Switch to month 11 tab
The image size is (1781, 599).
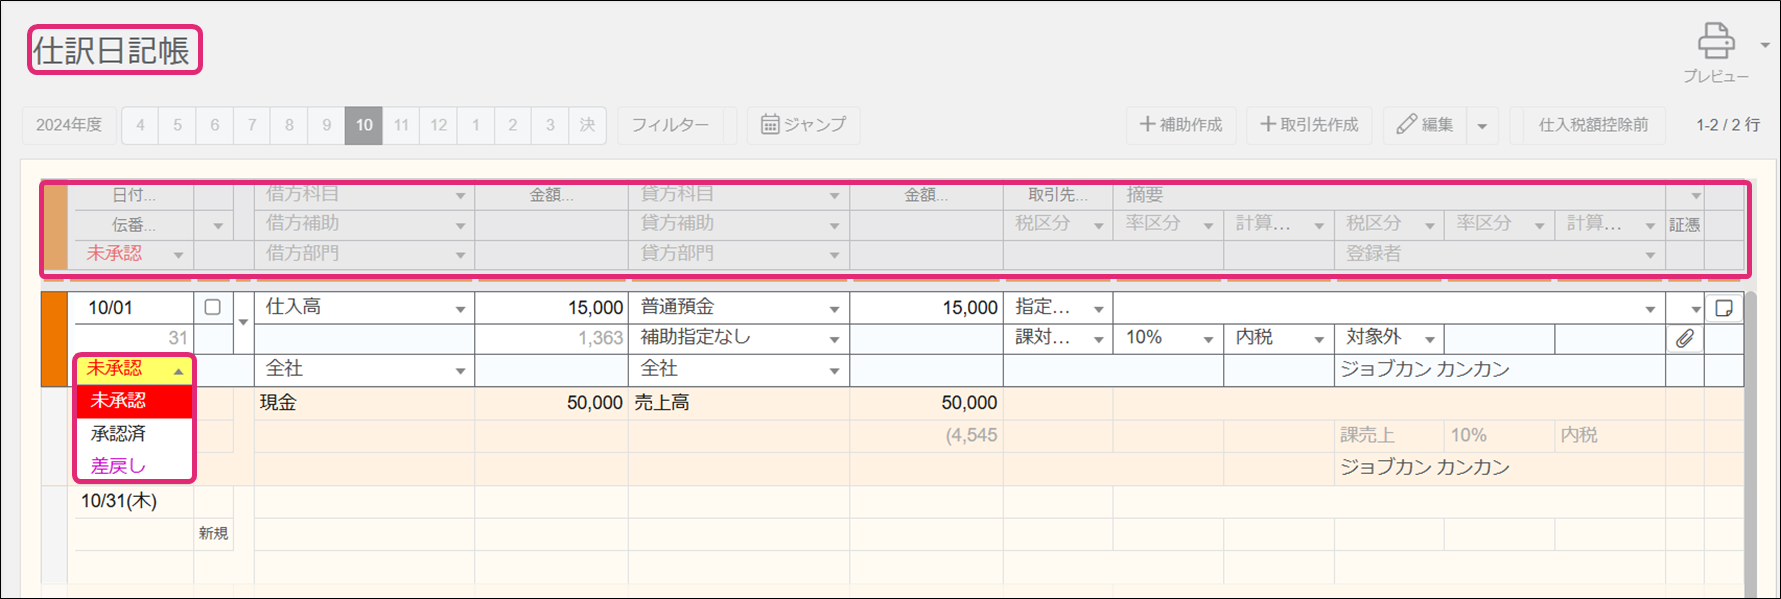pyautogui.click(x=401, y=125)
